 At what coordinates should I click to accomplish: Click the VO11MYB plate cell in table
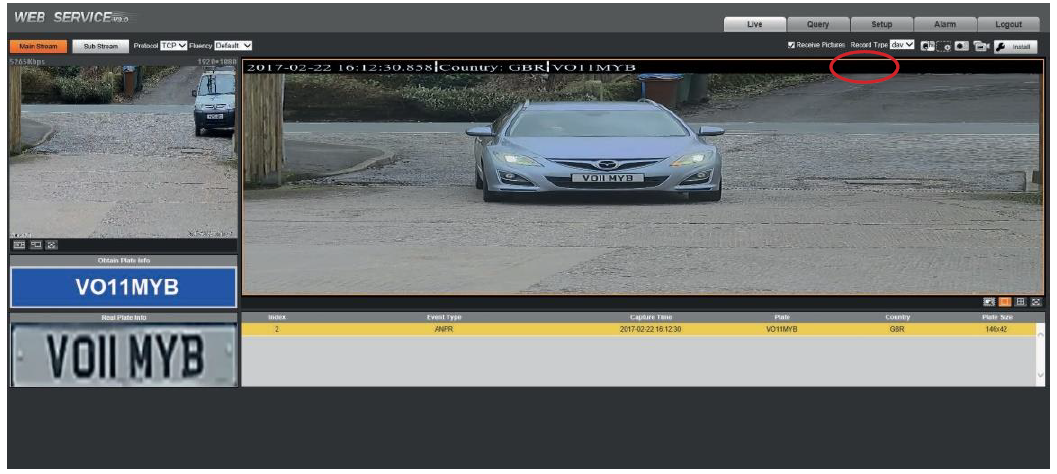[782, 330]
